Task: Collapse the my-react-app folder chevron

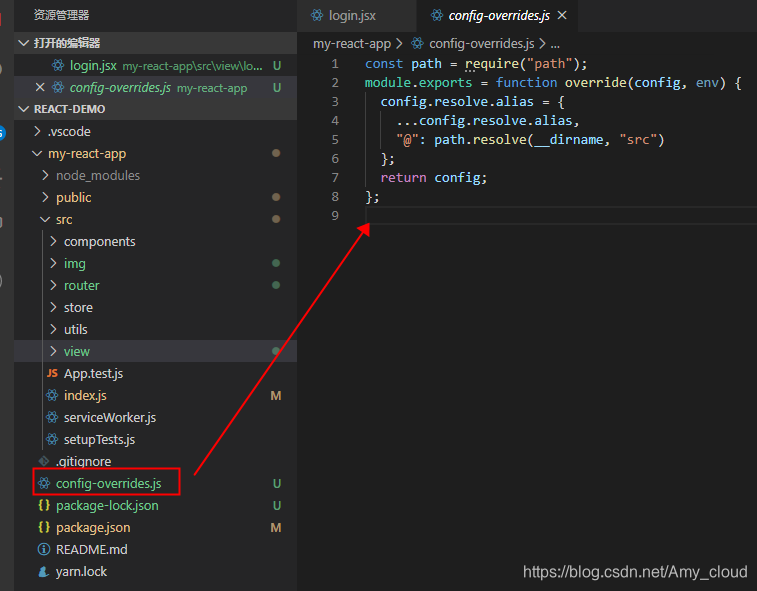Action: point(37,154)
